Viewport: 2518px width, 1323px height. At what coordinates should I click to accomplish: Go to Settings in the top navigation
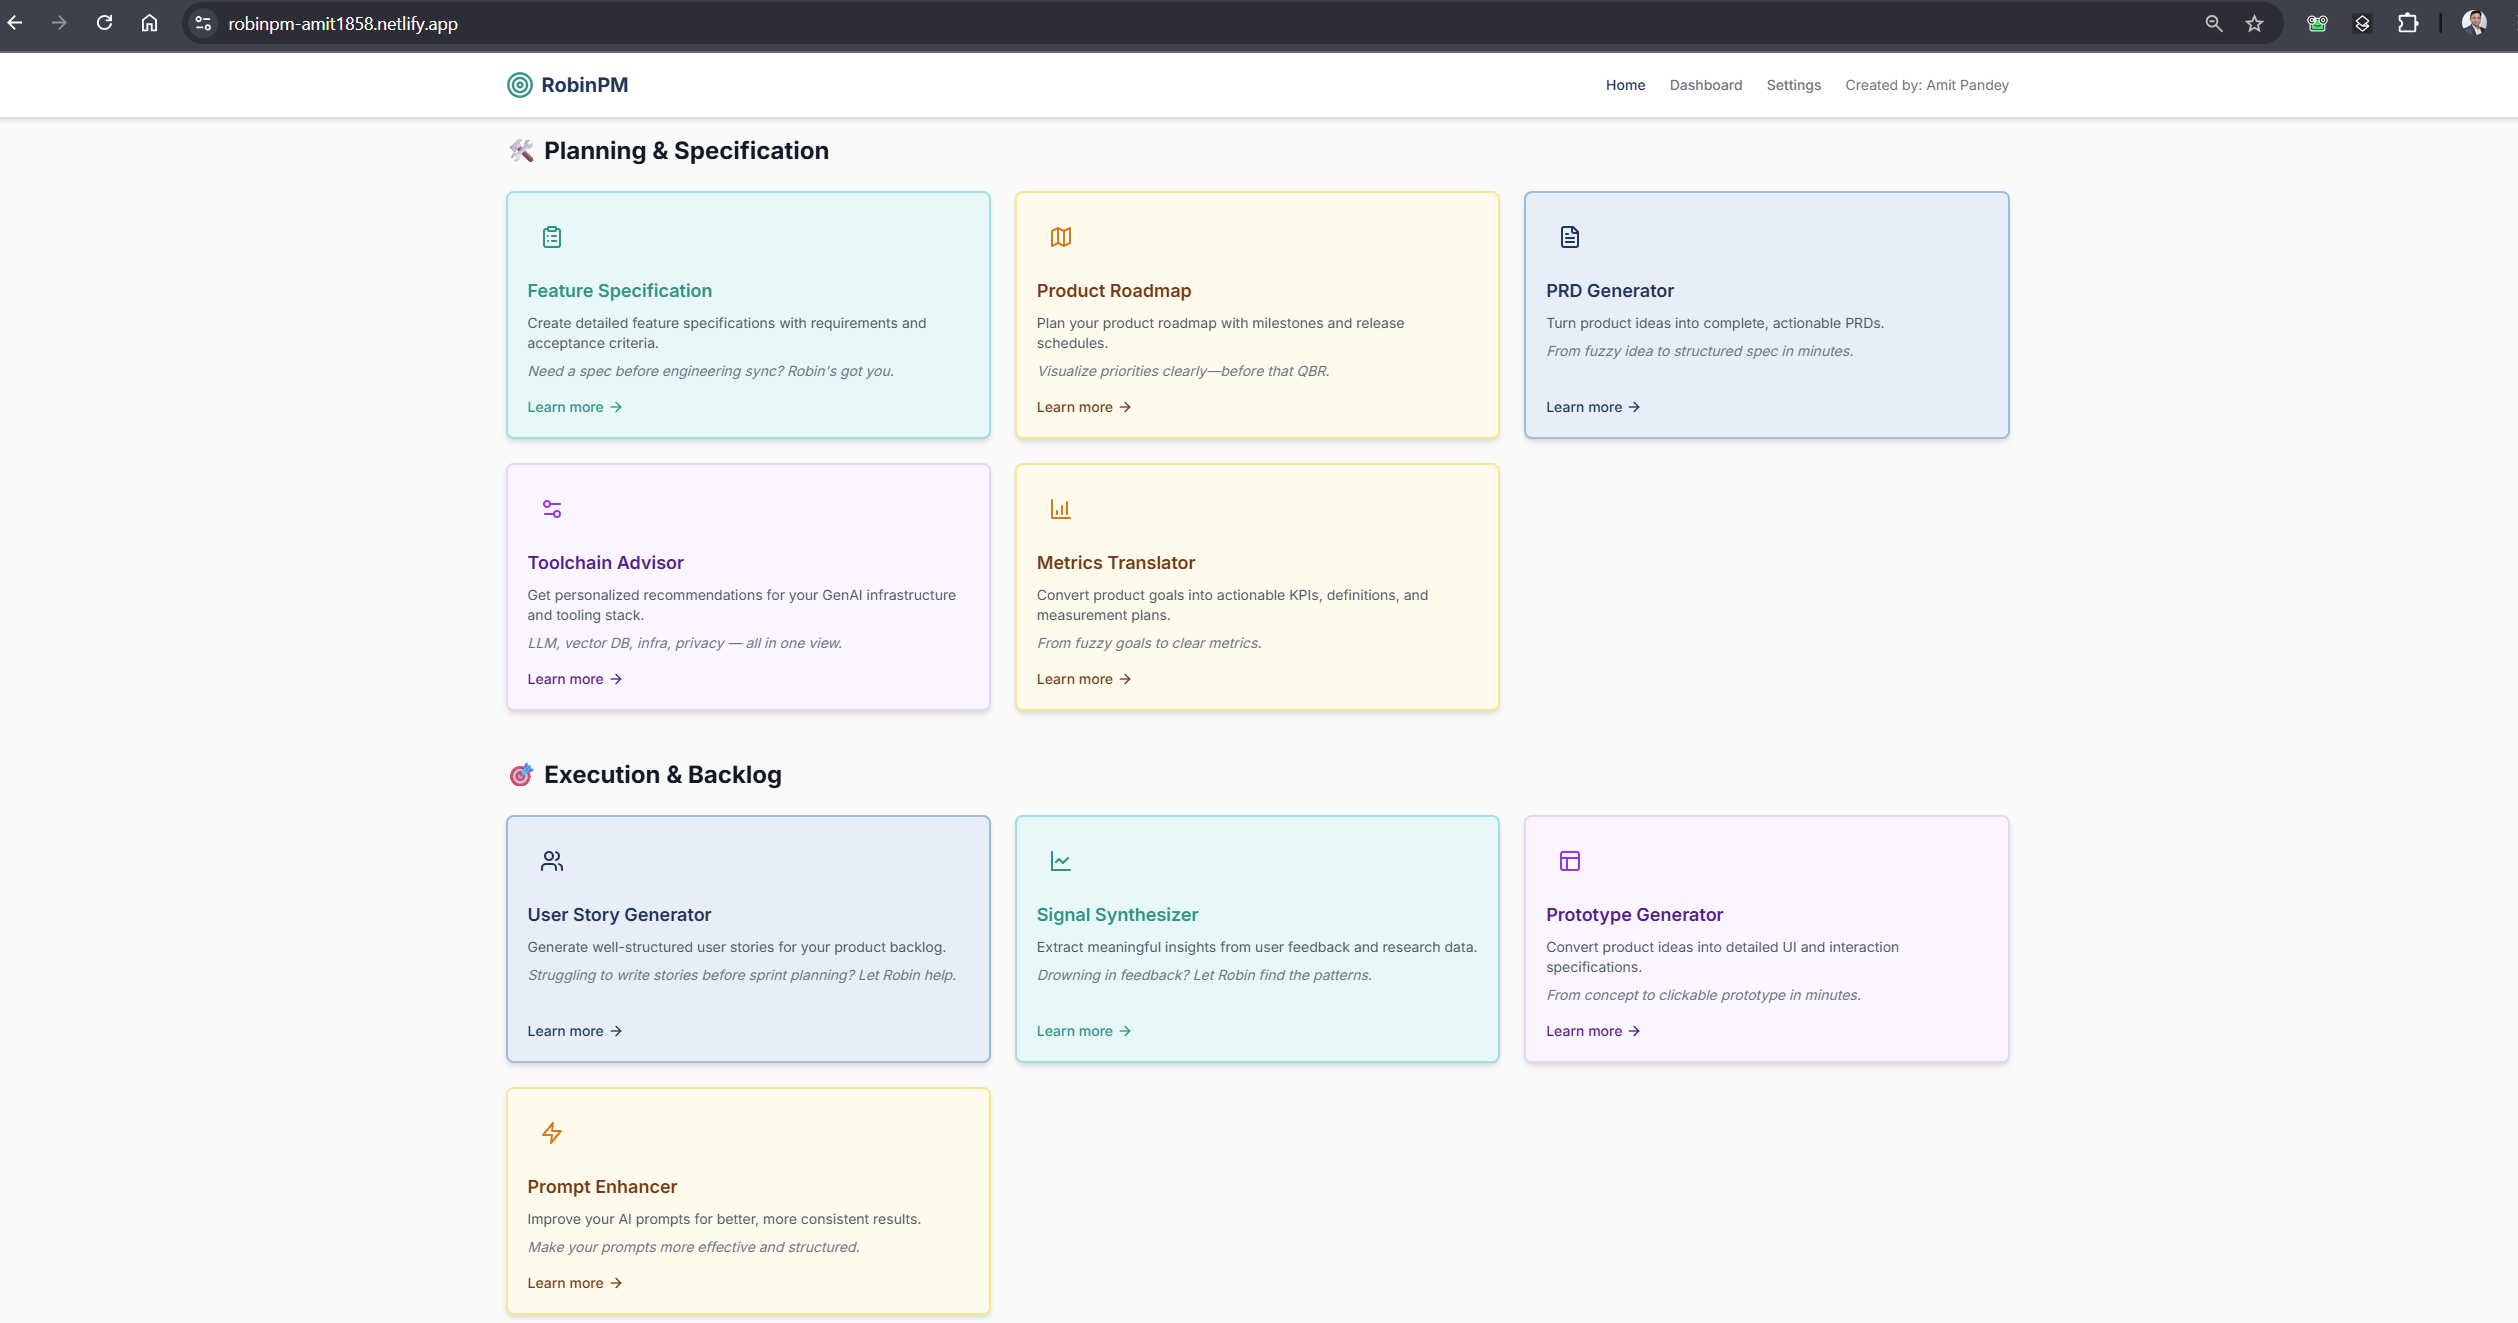[1793, 85]
